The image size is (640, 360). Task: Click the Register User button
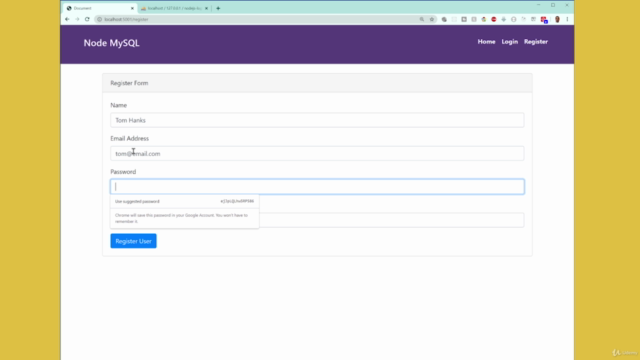133,241
